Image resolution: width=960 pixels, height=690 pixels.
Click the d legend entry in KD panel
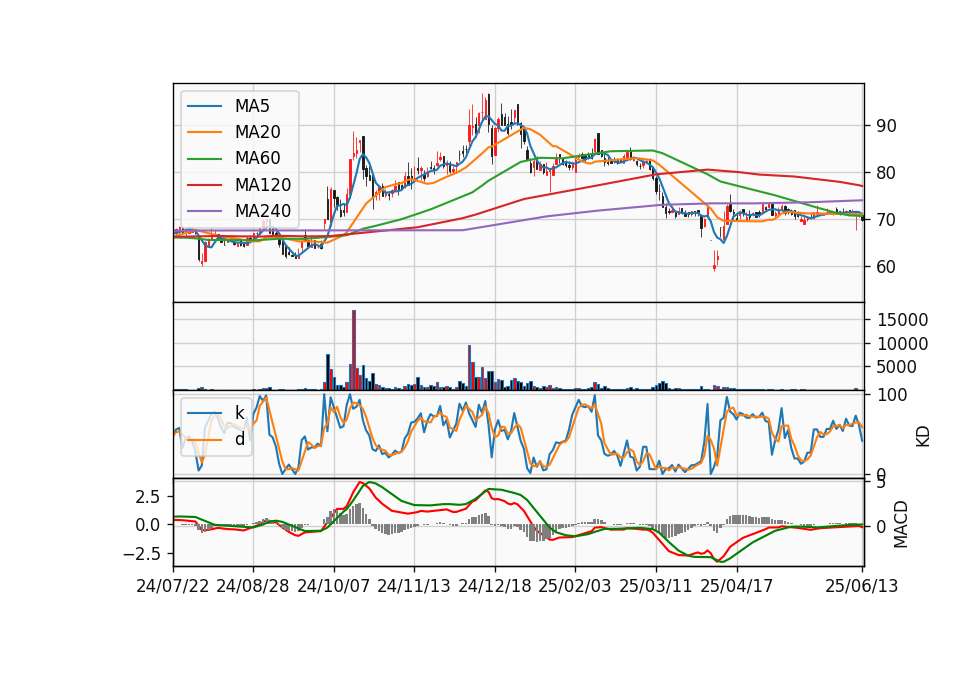click(x=239, y=439)
